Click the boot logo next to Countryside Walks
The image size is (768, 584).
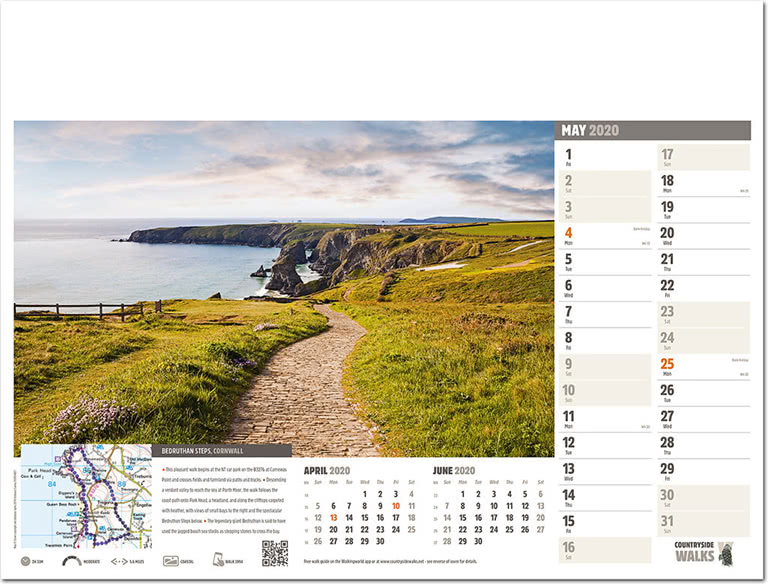point(726,554)
